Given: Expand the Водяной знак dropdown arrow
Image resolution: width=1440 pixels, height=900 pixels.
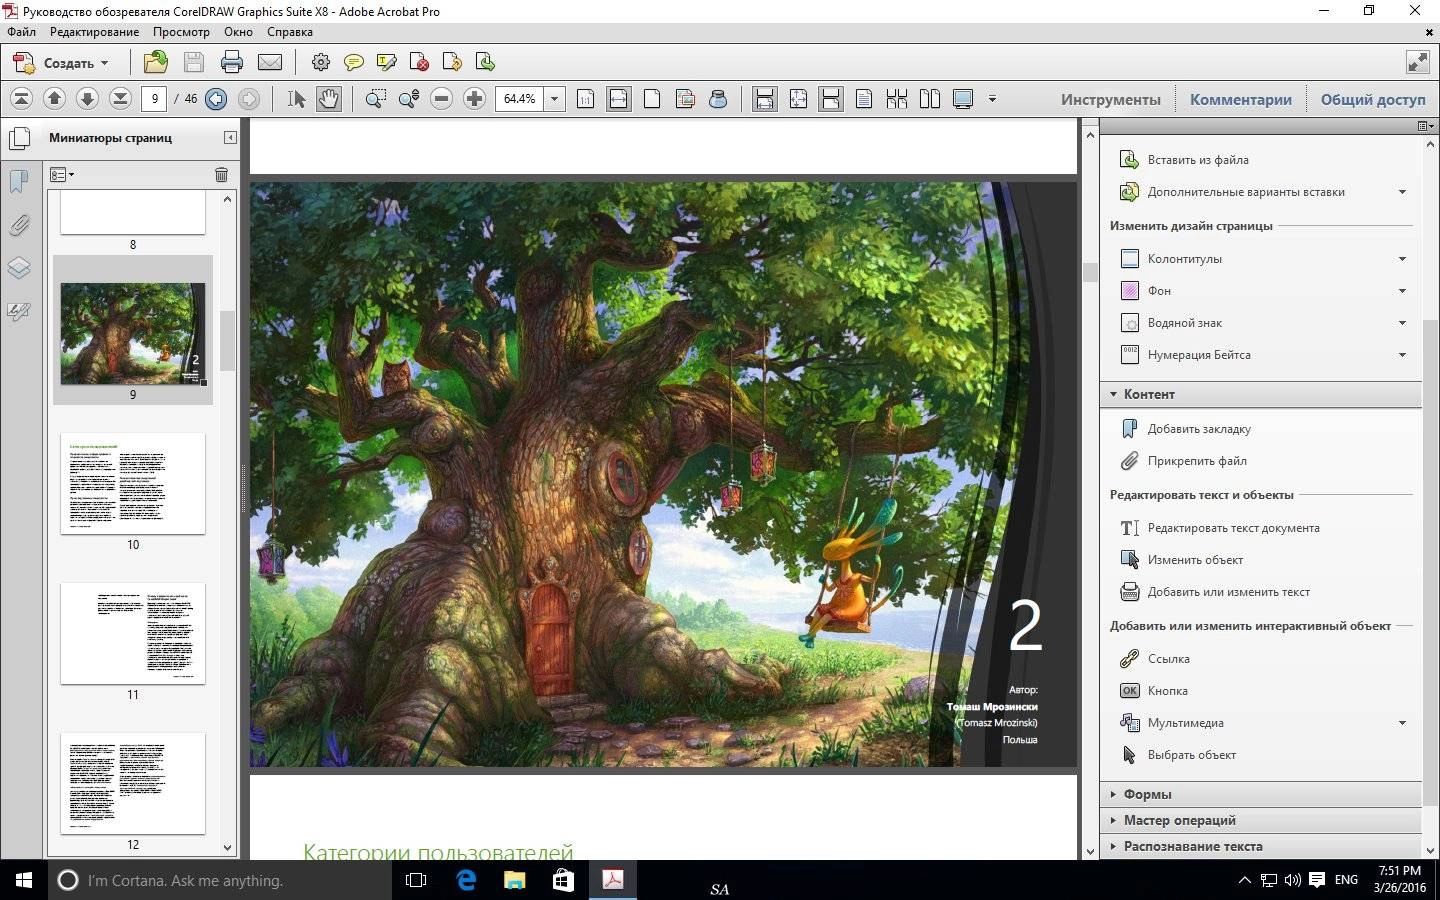Looking at the screenshot, I should [1402, 323].
